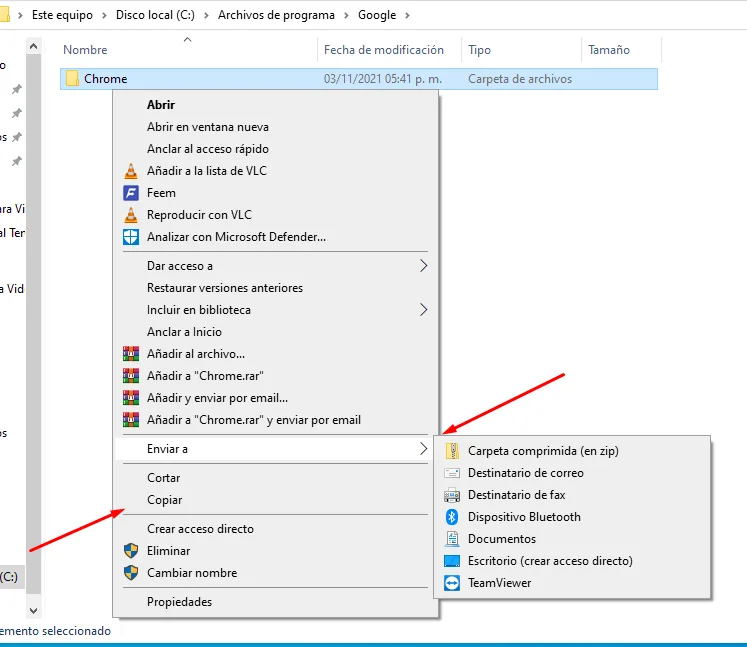
Task: Open dropdown chevron after Archivos de programa
Action: click(x=346, y=15)
